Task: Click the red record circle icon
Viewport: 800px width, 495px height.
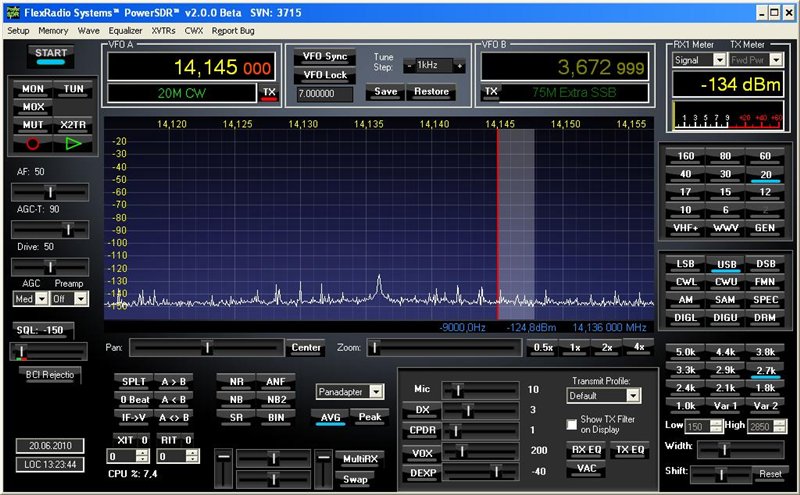Action: pos(32,144)
